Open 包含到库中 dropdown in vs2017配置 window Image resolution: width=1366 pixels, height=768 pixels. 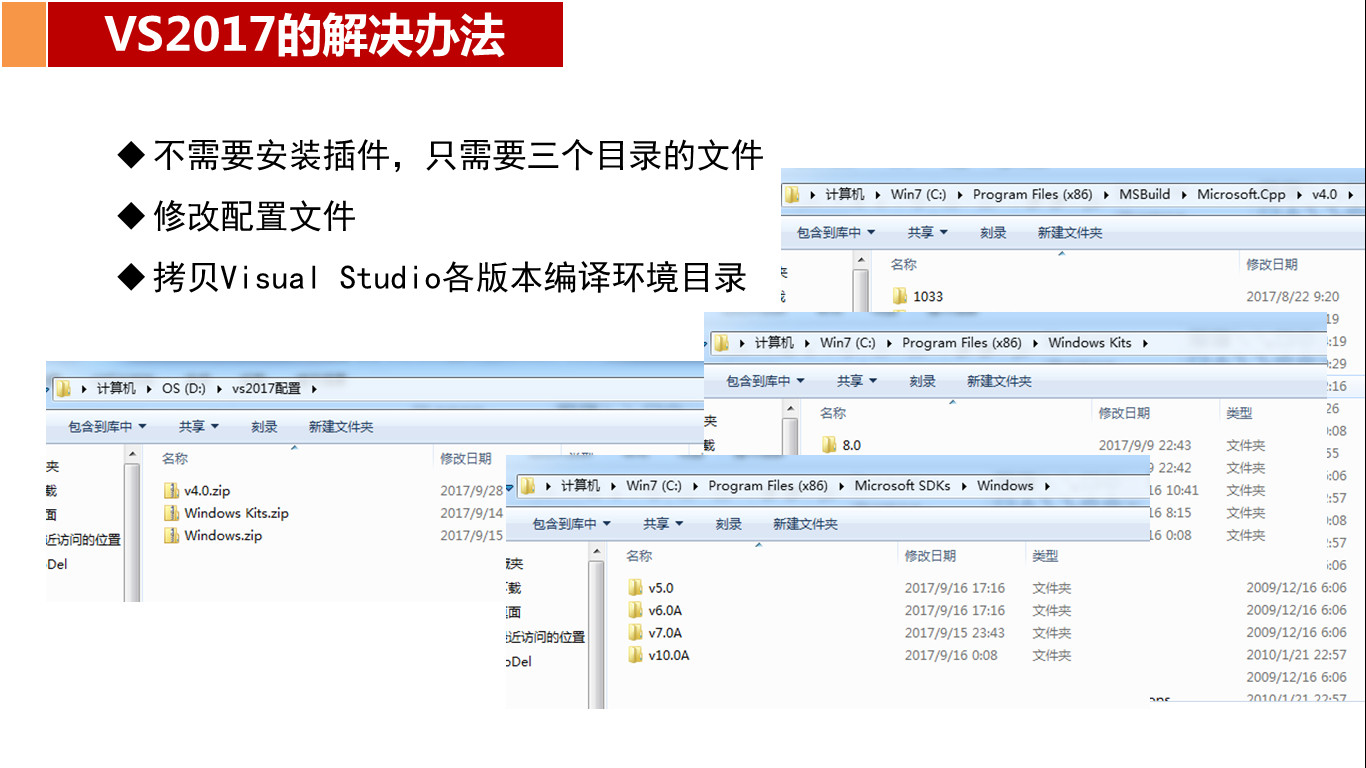[x=107, y=426]
